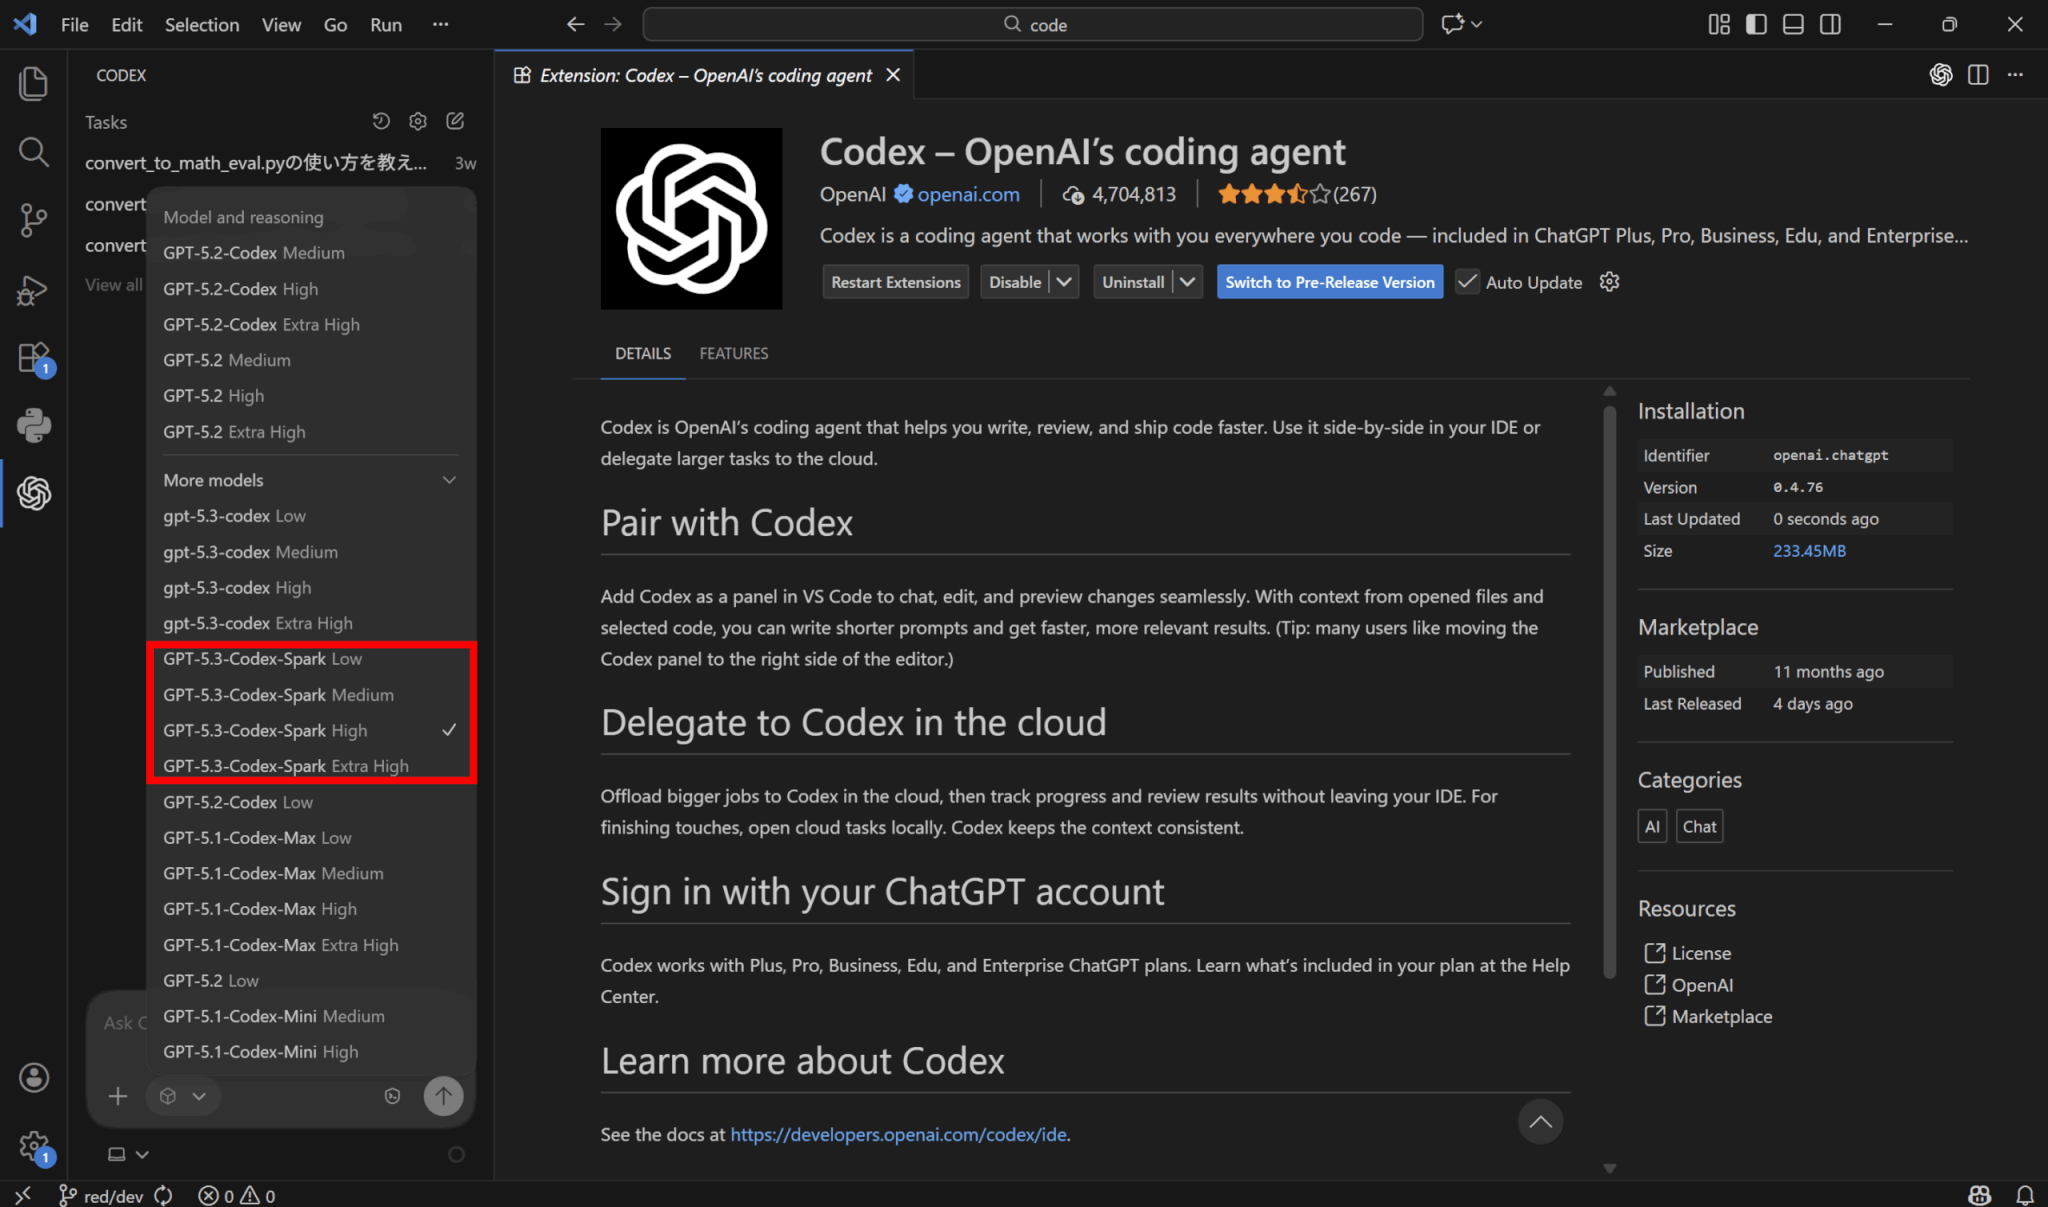Select GPT-5.3-Codex-Spark Medium model
2048x1207 pixels.
278,695
